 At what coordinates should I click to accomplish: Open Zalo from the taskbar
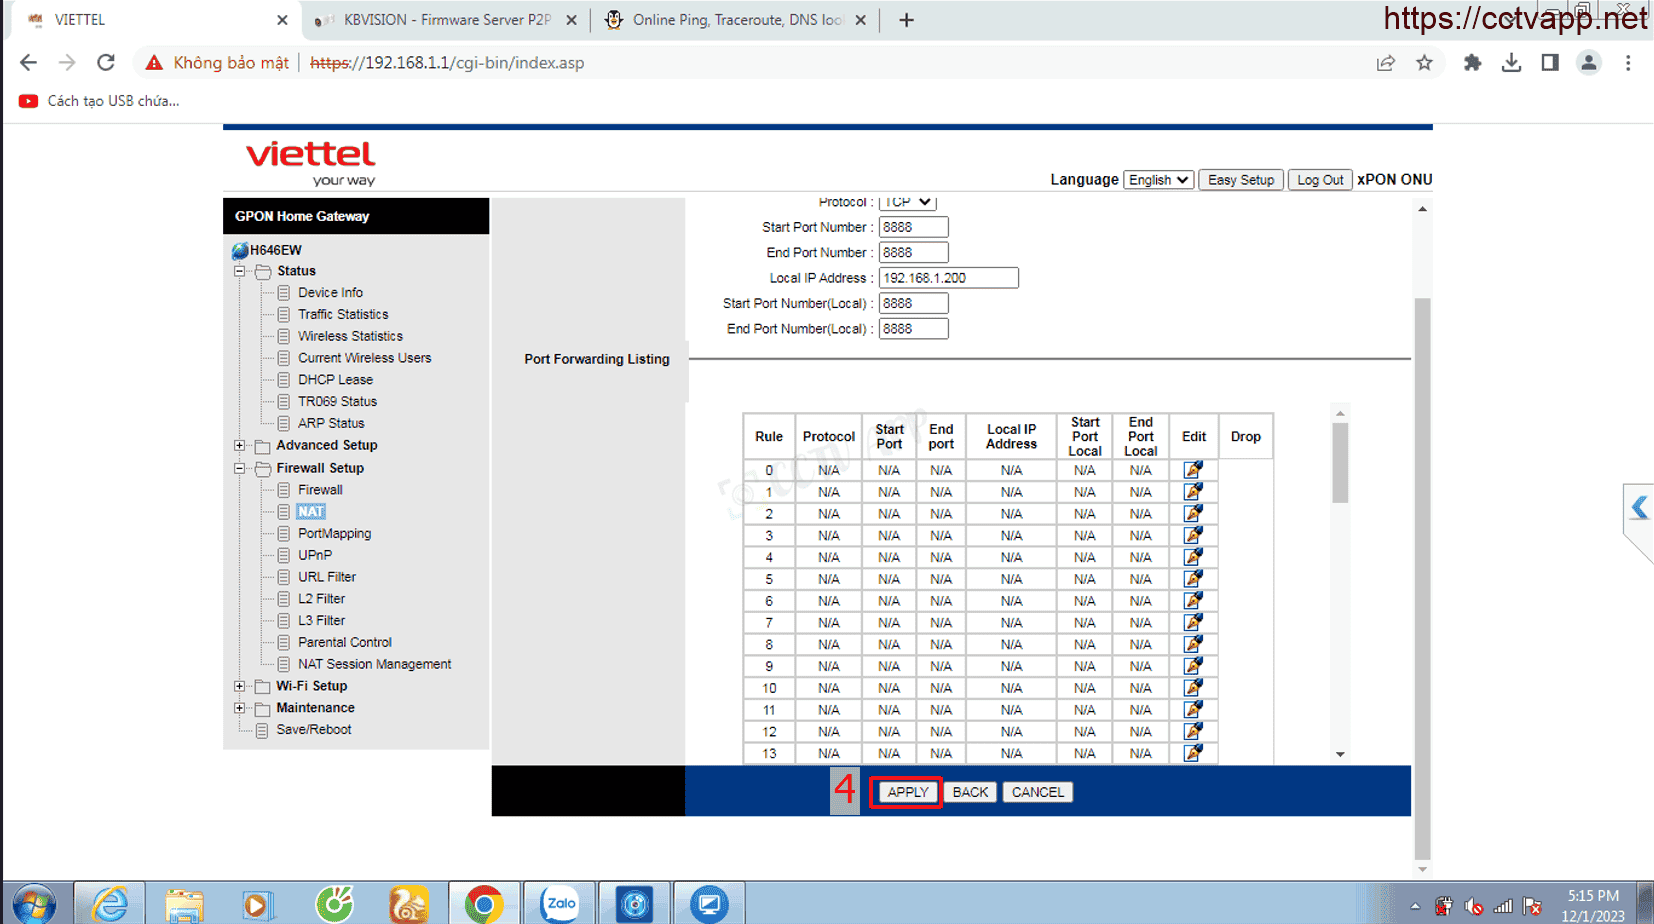click(x=560, y=904)
